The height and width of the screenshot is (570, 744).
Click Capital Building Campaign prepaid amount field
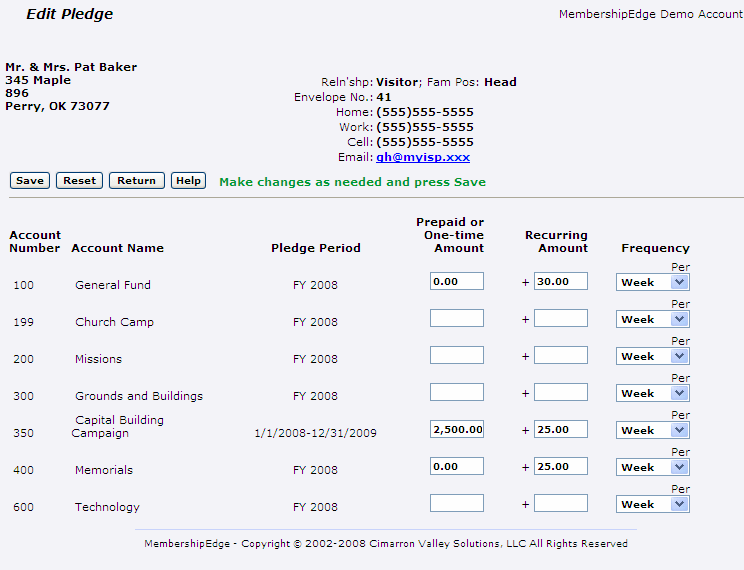(x=457, y=430)
